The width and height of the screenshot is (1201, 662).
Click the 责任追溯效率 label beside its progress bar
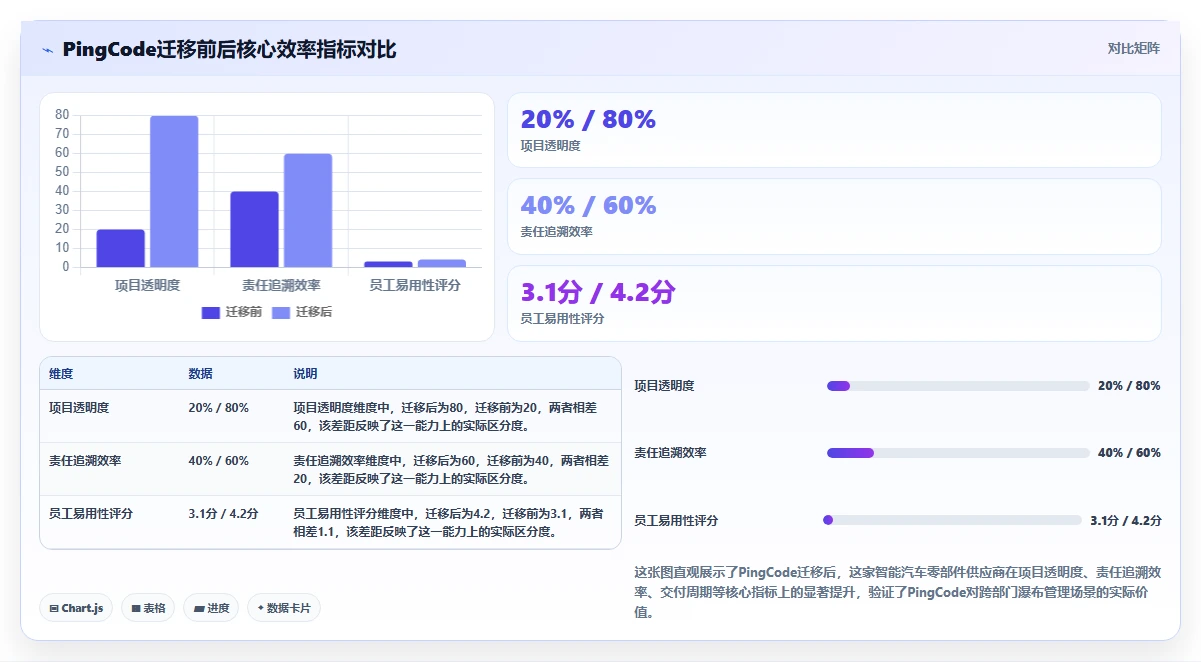tap(670, 453)
